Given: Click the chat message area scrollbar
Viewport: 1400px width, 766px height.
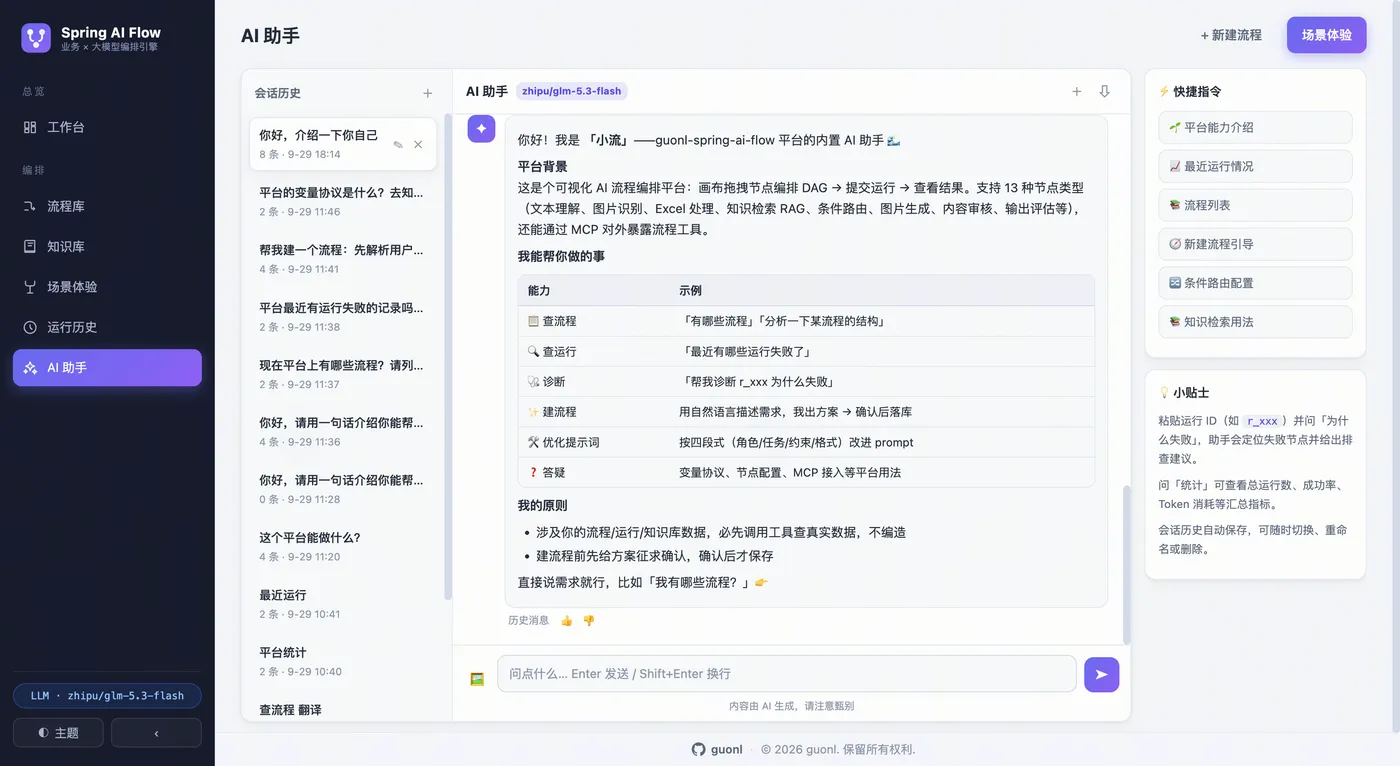Looking at the screenshot, I should coord(1126,565).
